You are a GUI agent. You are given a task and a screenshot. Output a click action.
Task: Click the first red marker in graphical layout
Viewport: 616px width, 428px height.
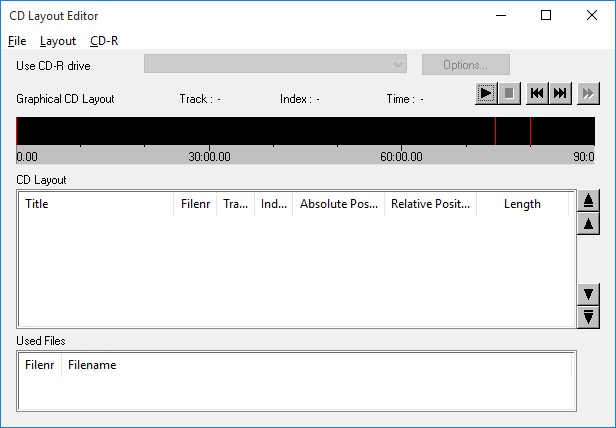495,131
